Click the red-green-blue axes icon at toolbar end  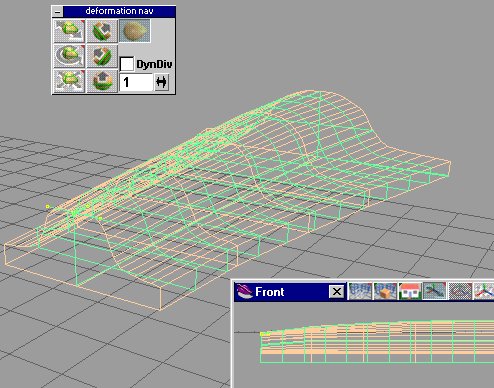484,291
